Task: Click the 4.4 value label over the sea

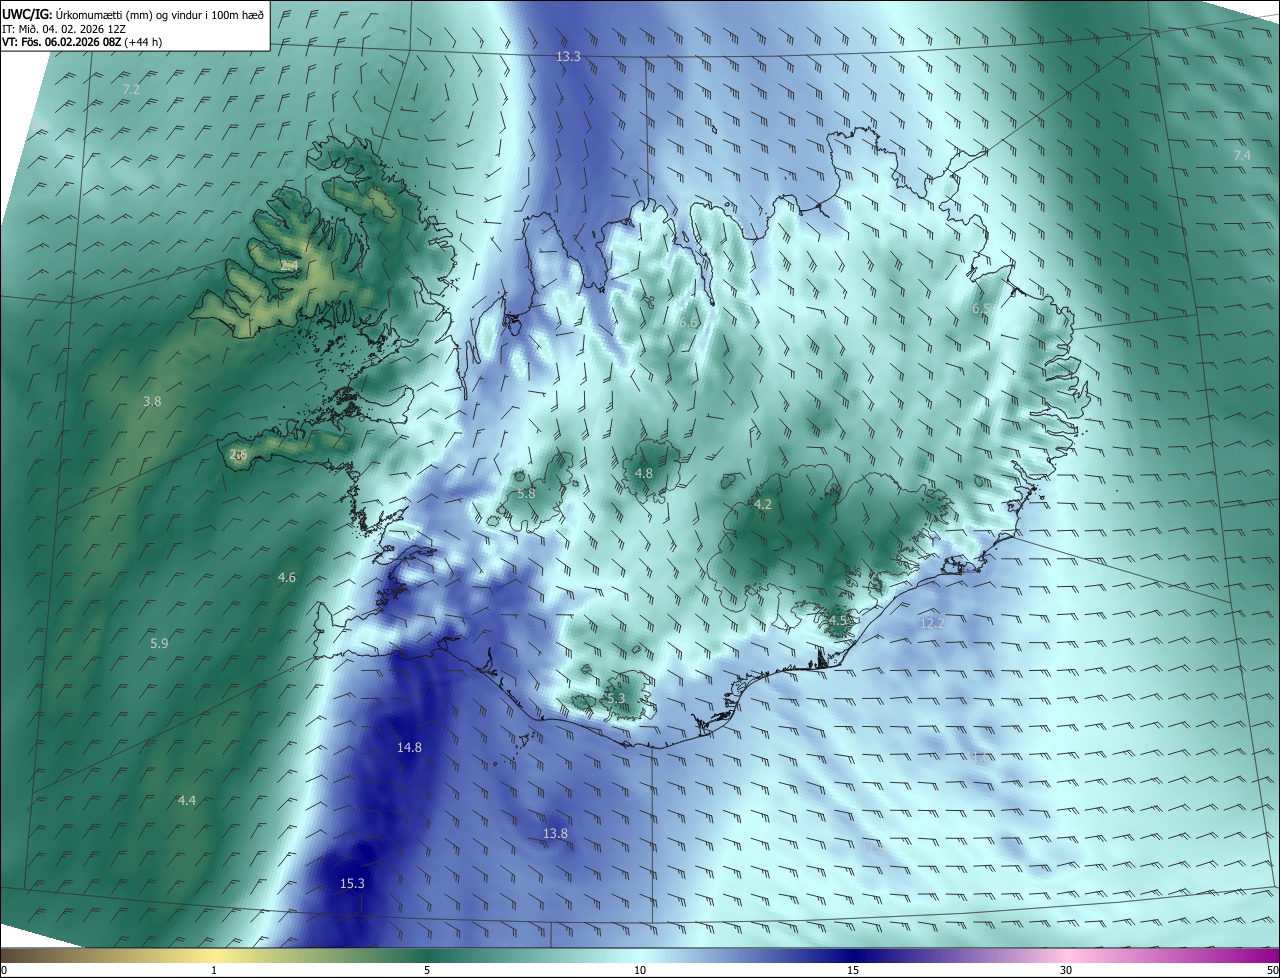Action: point(187,800)
